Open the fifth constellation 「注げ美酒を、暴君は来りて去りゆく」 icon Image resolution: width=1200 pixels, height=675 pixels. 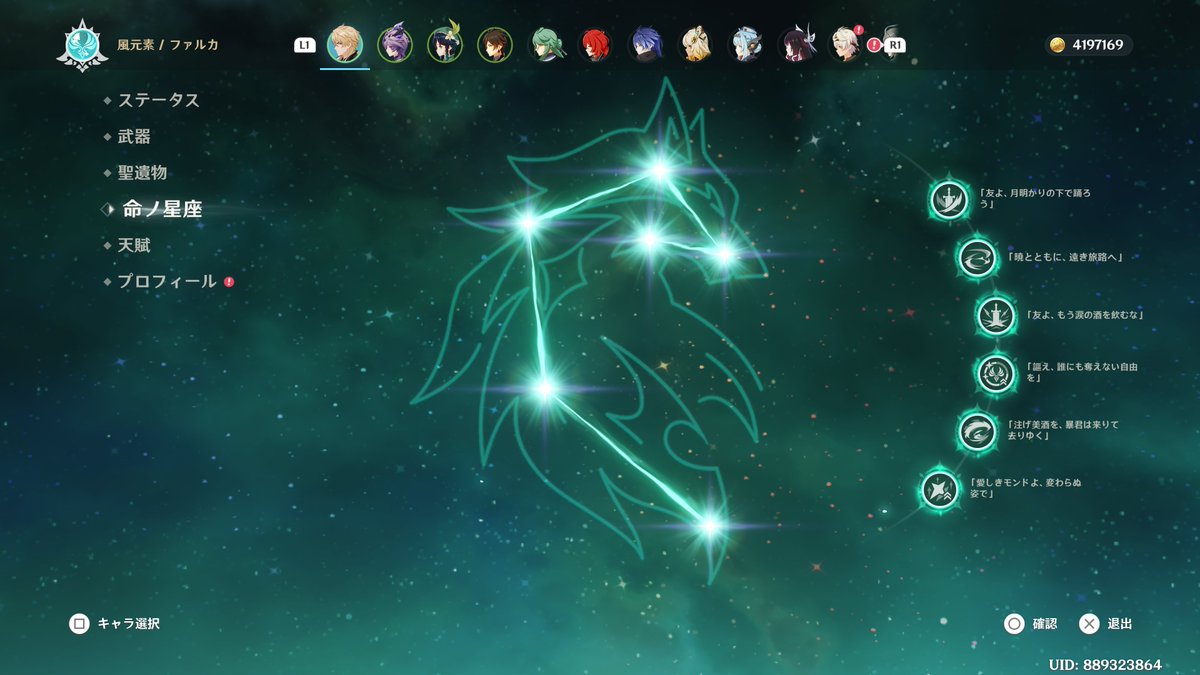[x=976, y=431]
